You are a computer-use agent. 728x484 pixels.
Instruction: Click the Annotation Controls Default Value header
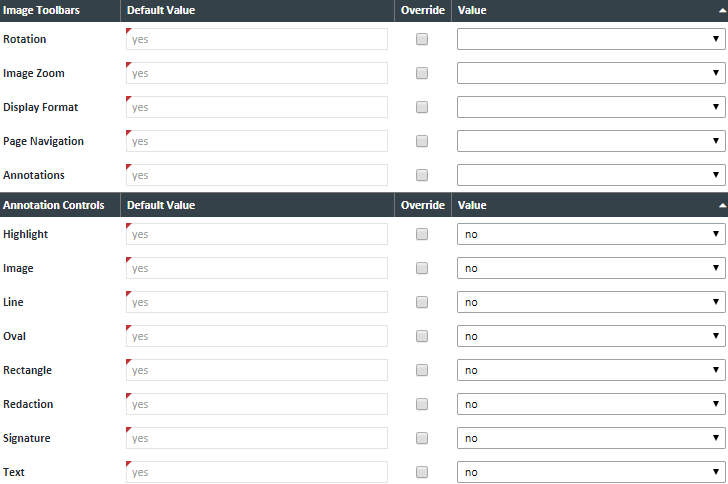click(161, 205)
